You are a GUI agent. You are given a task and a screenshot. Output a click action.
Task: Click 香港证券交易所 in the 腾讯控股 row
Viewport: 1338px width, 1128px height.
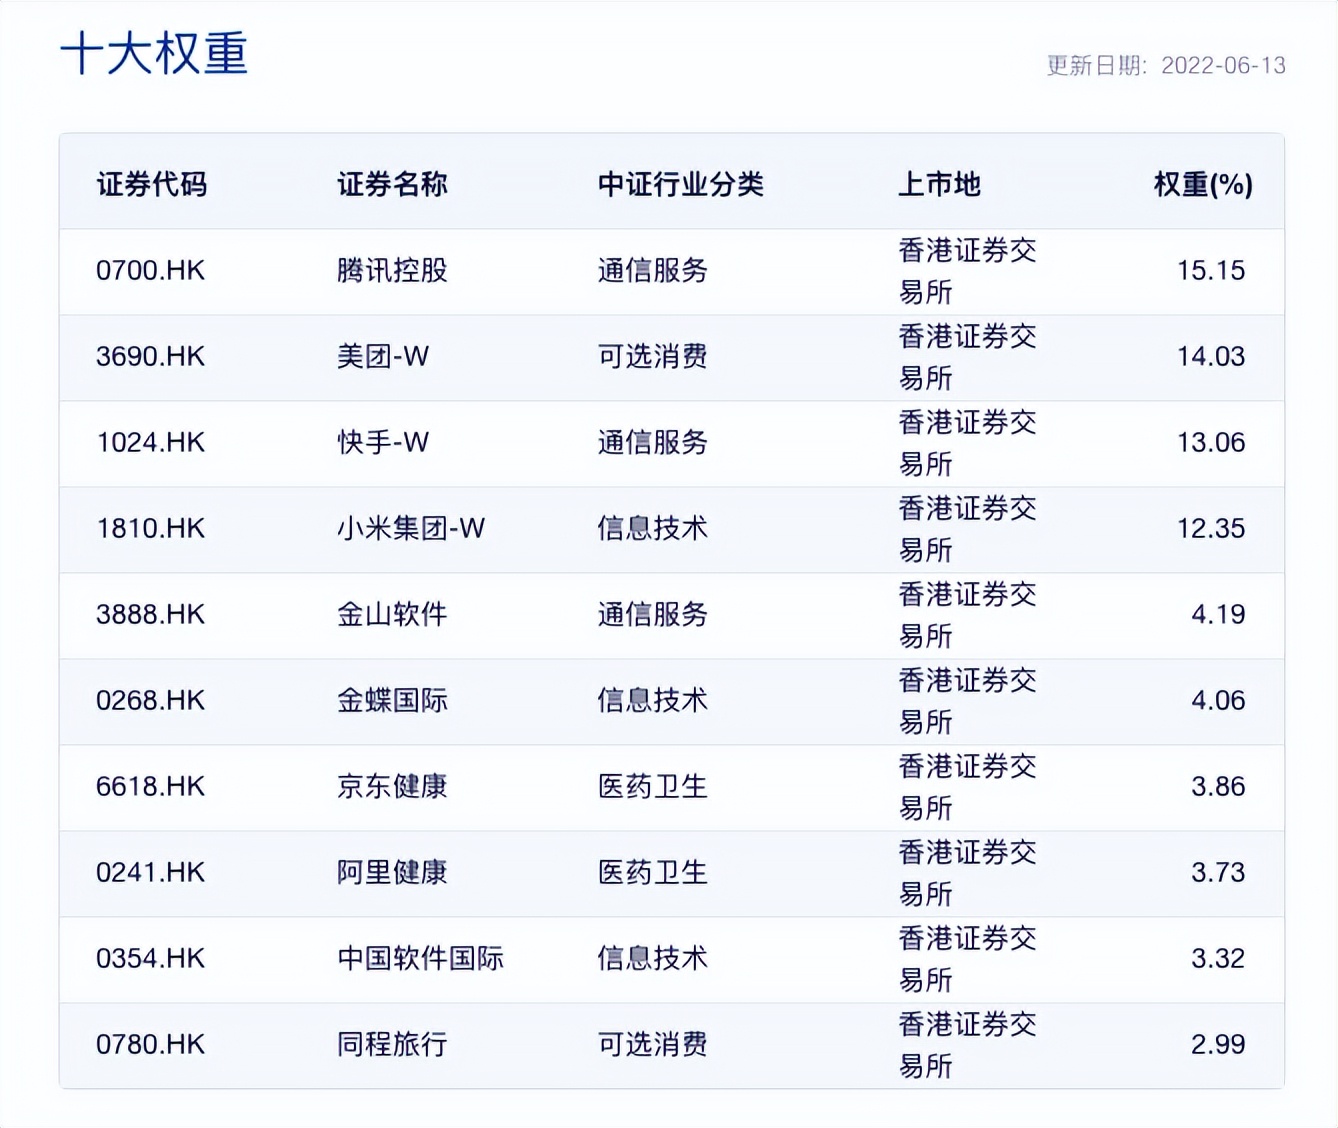point(967,271)
